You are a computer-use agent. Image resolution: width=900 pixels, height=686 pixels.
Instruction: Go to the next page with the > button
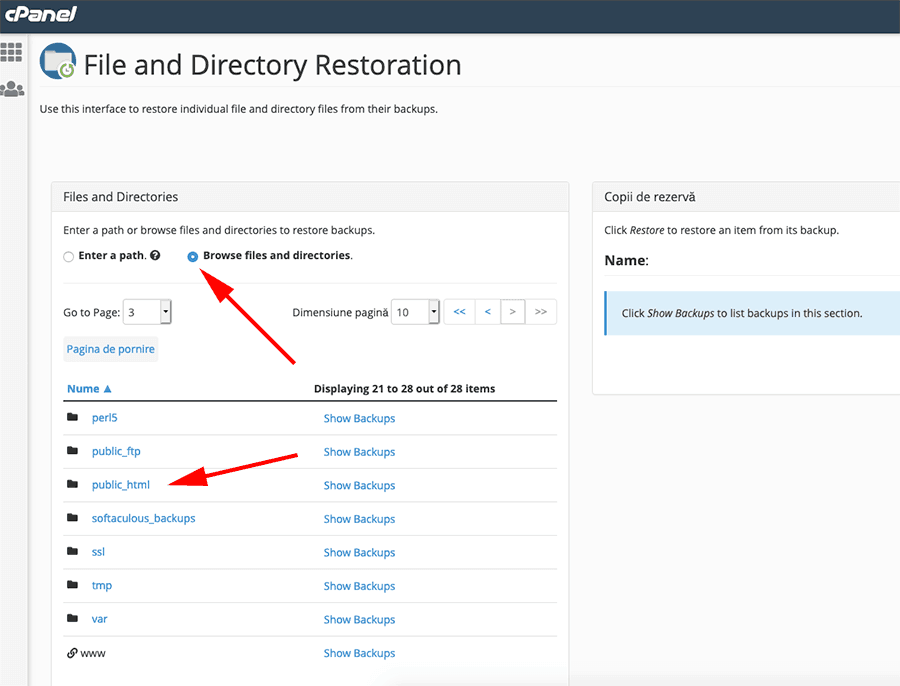[512, 311]
